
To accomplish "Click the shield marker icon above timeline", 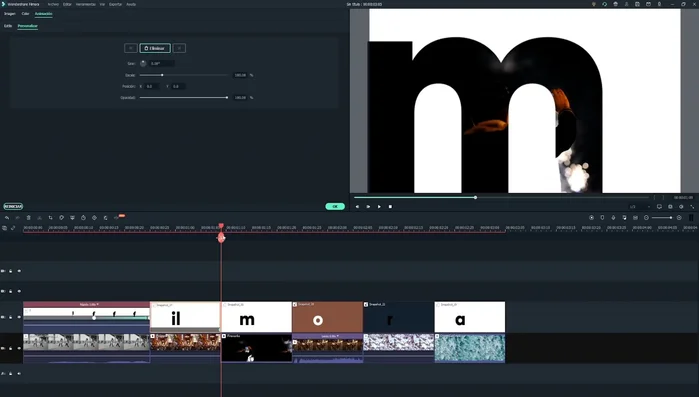I will (602, 218).
